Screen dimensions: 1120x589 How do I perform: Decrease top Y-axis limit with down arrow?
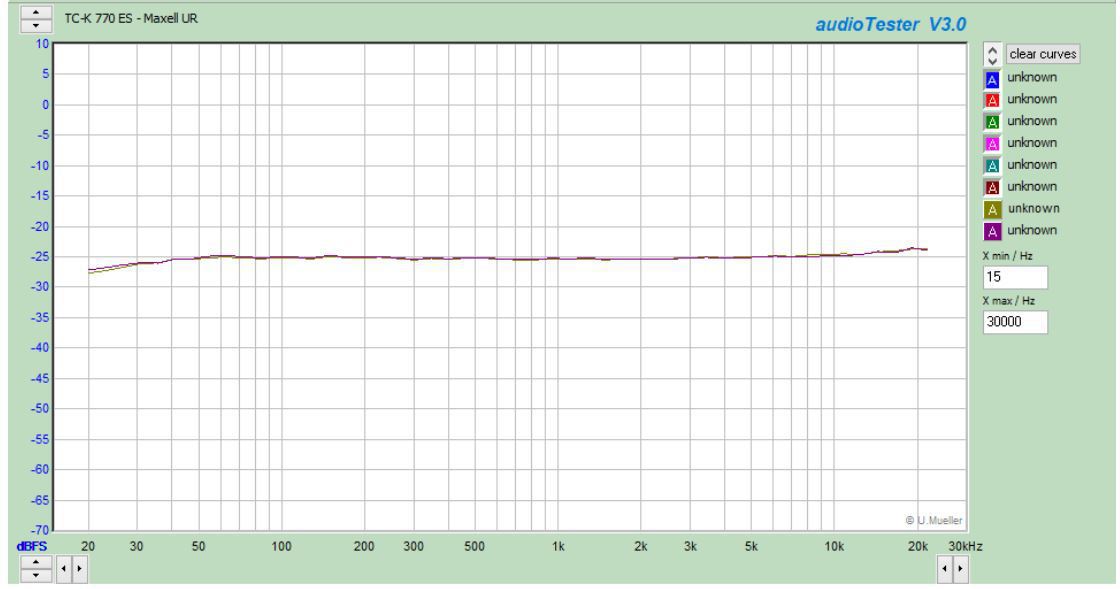(x=37, y=23)
